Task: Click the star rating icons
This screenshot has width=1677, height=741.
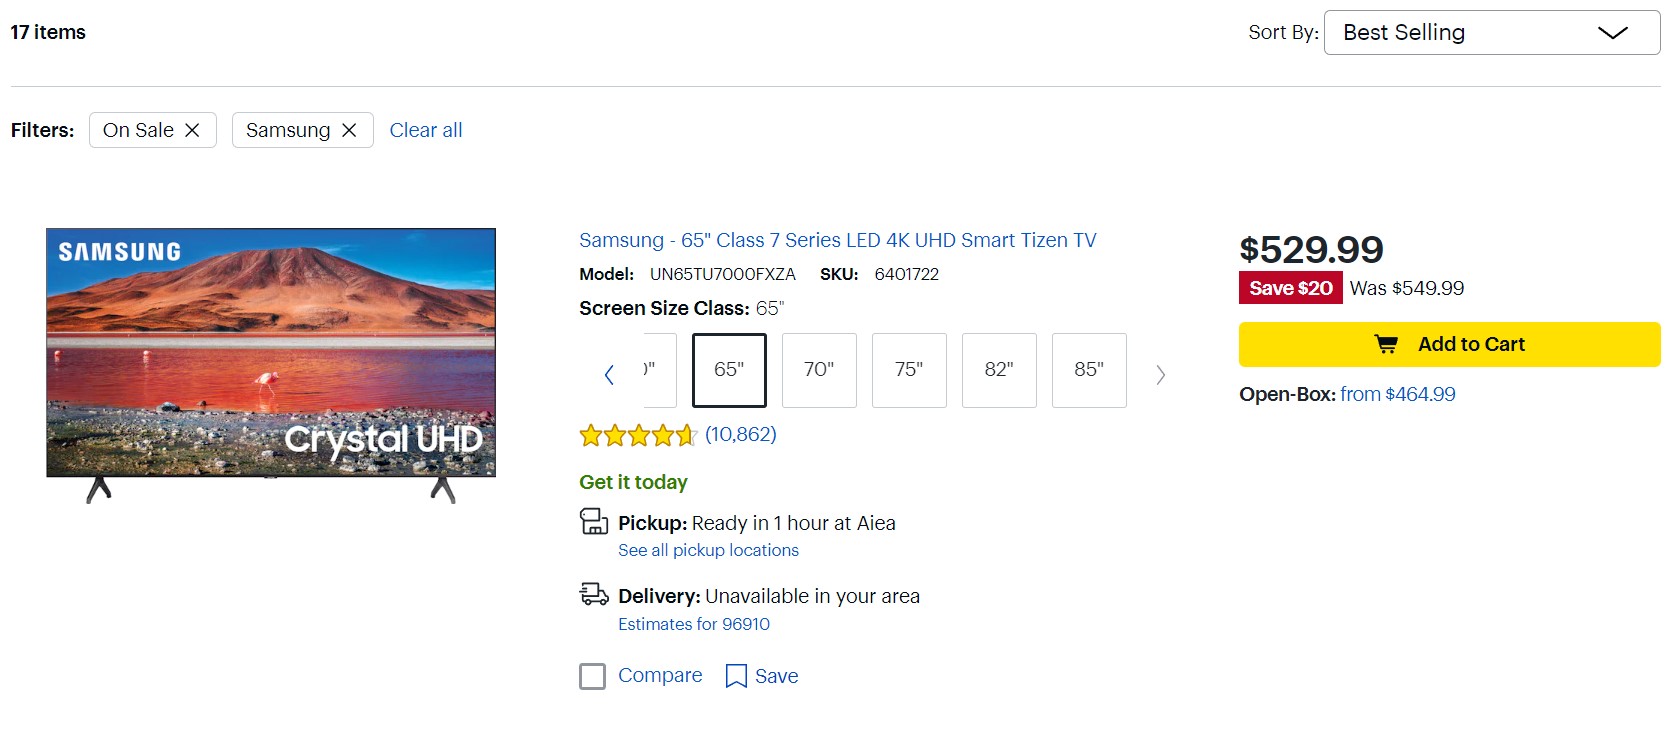Action: click(637, 435)
